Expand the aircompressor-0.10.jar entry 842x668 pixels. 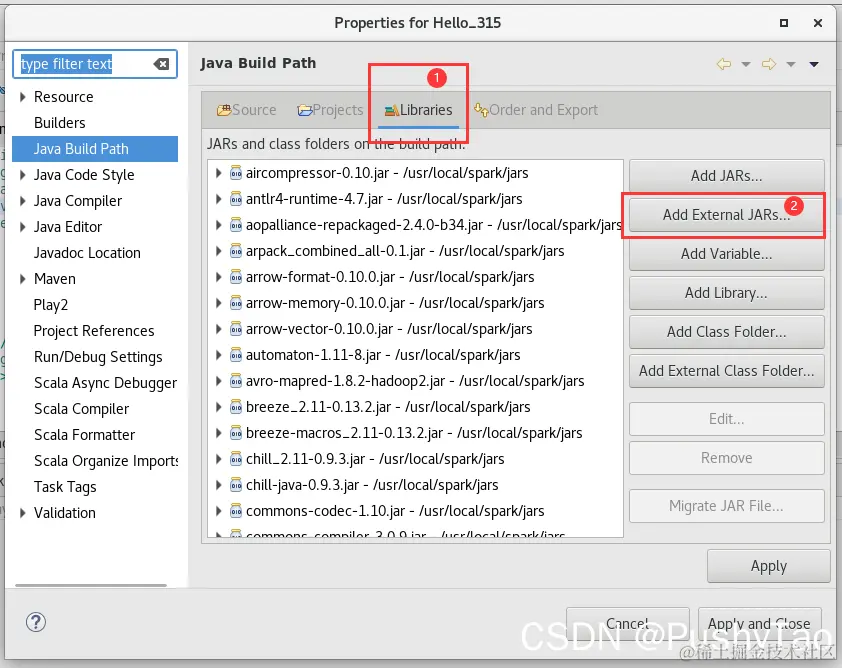tap(219, 173)
